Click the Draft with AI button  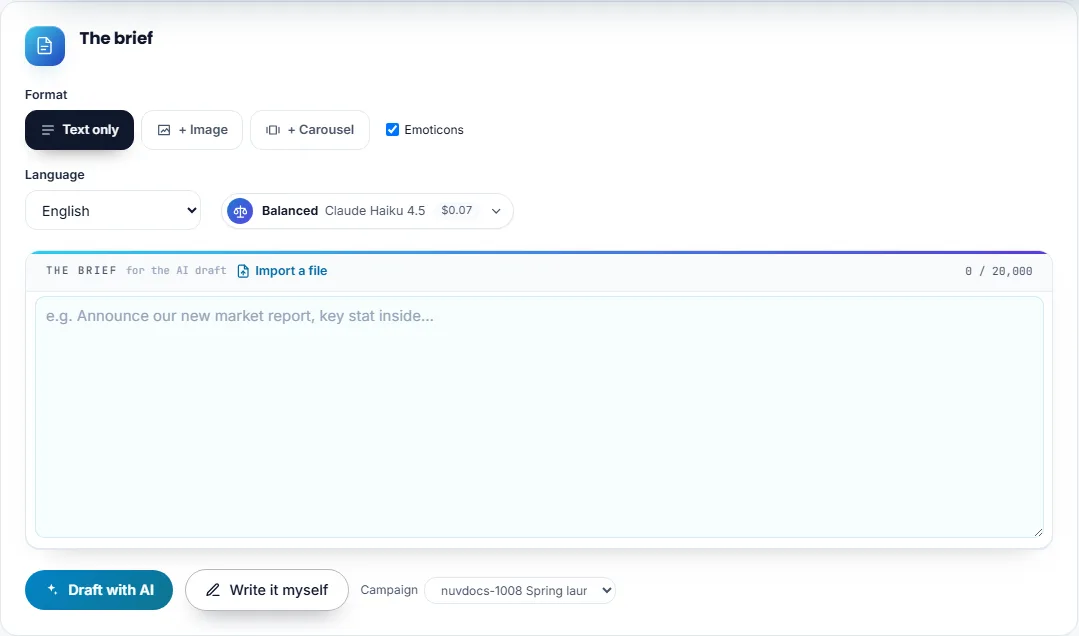tap(99, 590)
